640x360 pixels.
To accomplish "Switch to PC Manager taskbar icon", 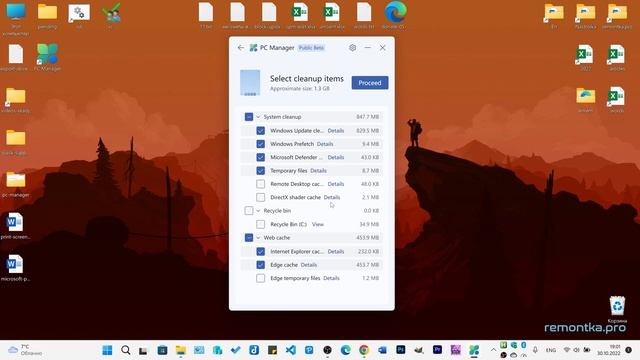I will pos(474,350).
